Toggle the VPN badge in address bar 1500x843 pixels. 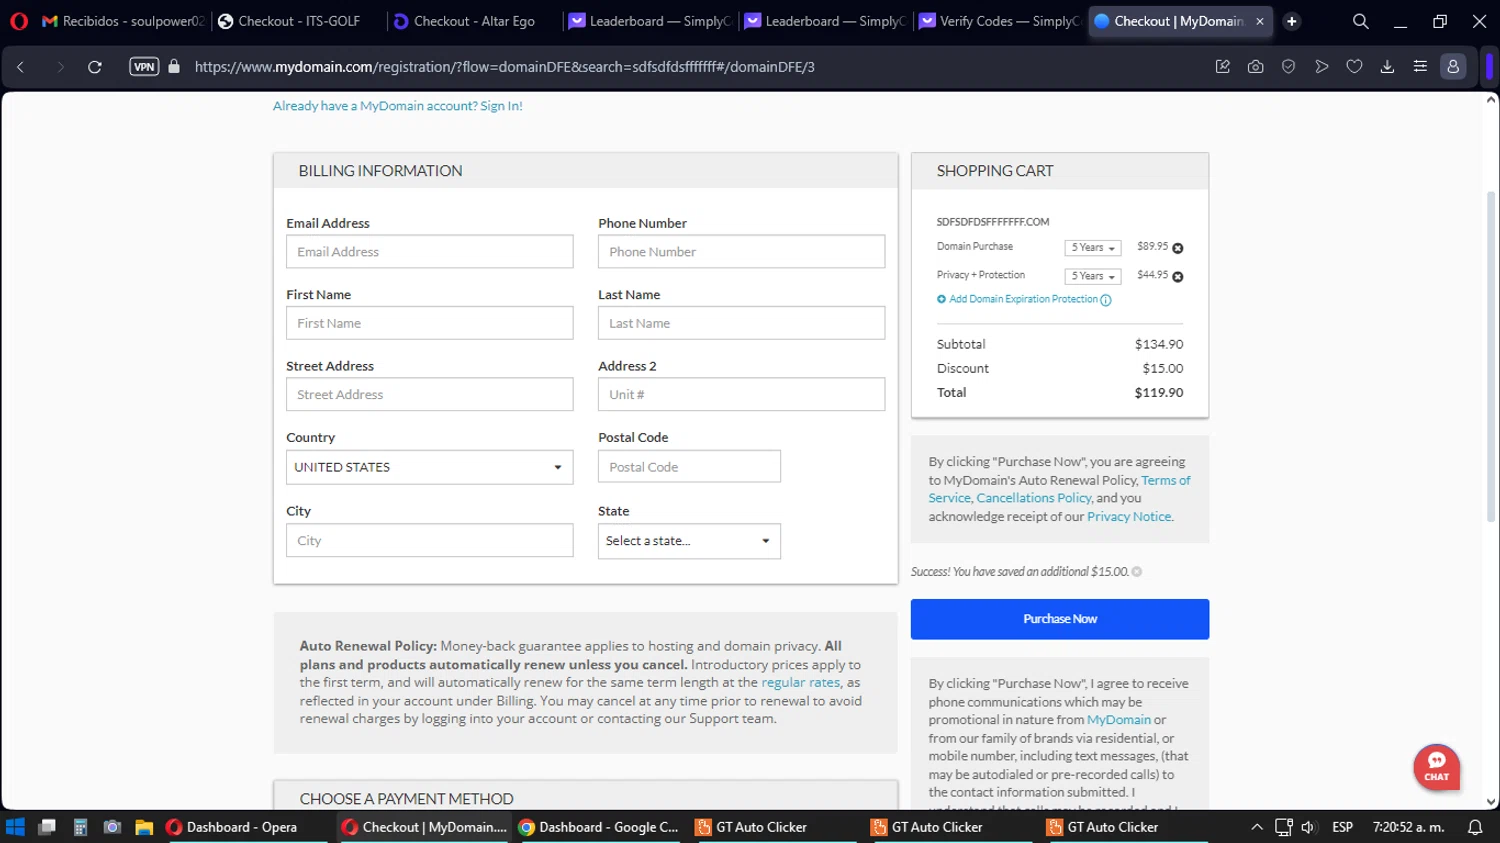144,67
